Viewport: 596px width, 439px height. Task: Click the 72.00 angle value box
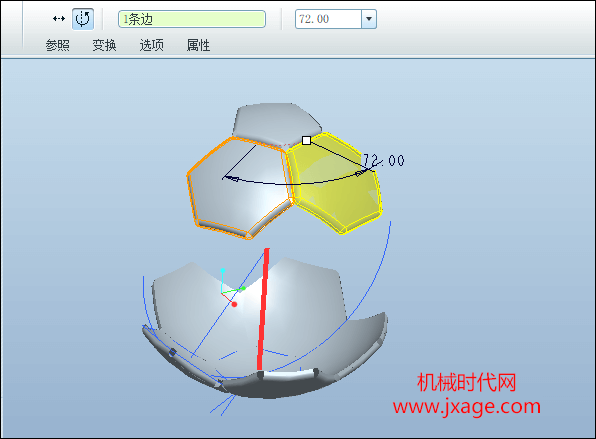click(328, 19)
